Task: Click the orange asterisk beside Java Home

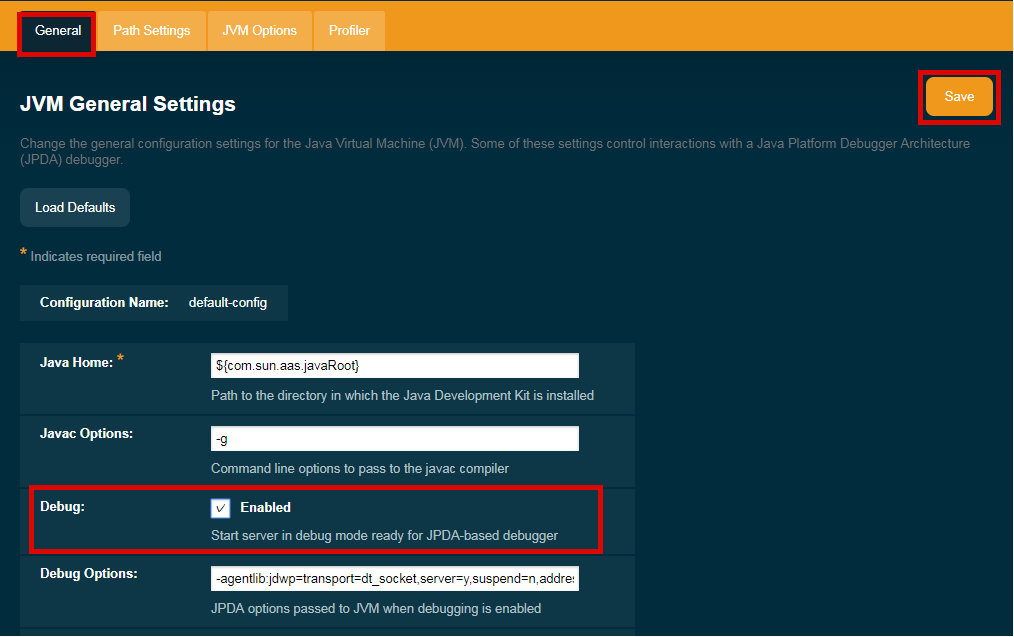Action: (121, 360)
